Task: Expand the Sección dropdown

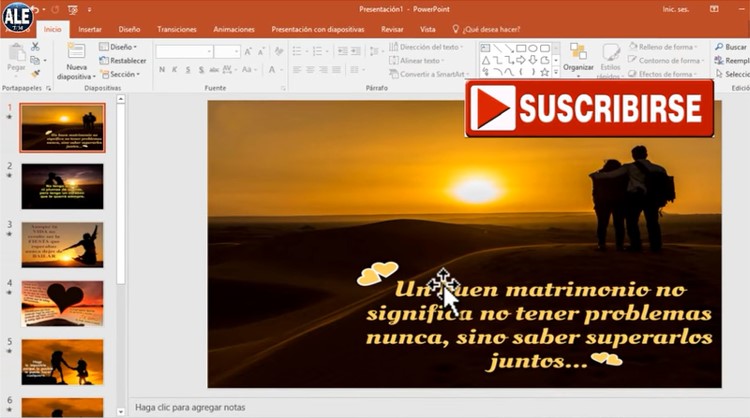Action: 123,74
